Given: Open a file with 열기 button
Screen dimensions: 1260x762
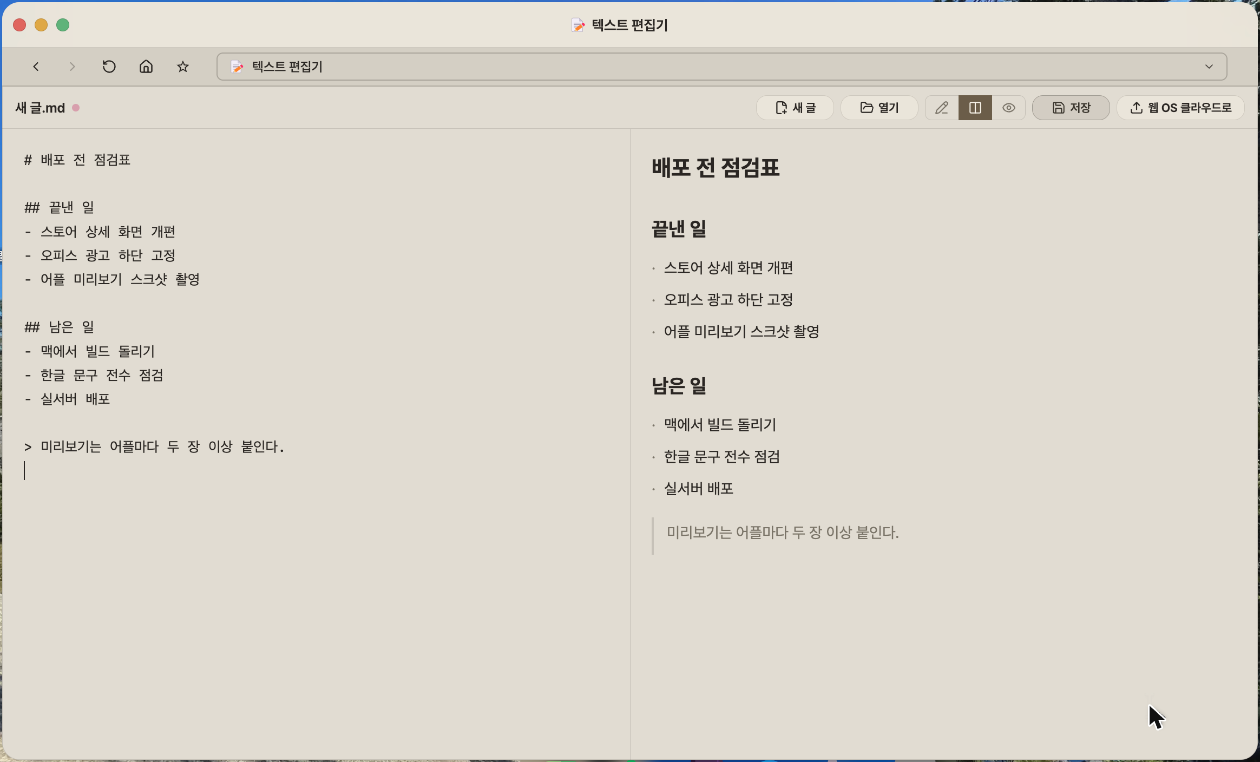Looking at the screenshot, I should tap(879, 108).
